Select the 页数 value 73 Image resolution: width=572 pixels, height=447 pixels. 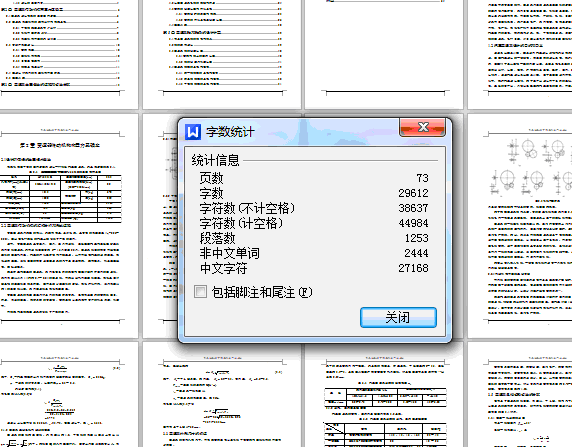[x=422, y=178]
